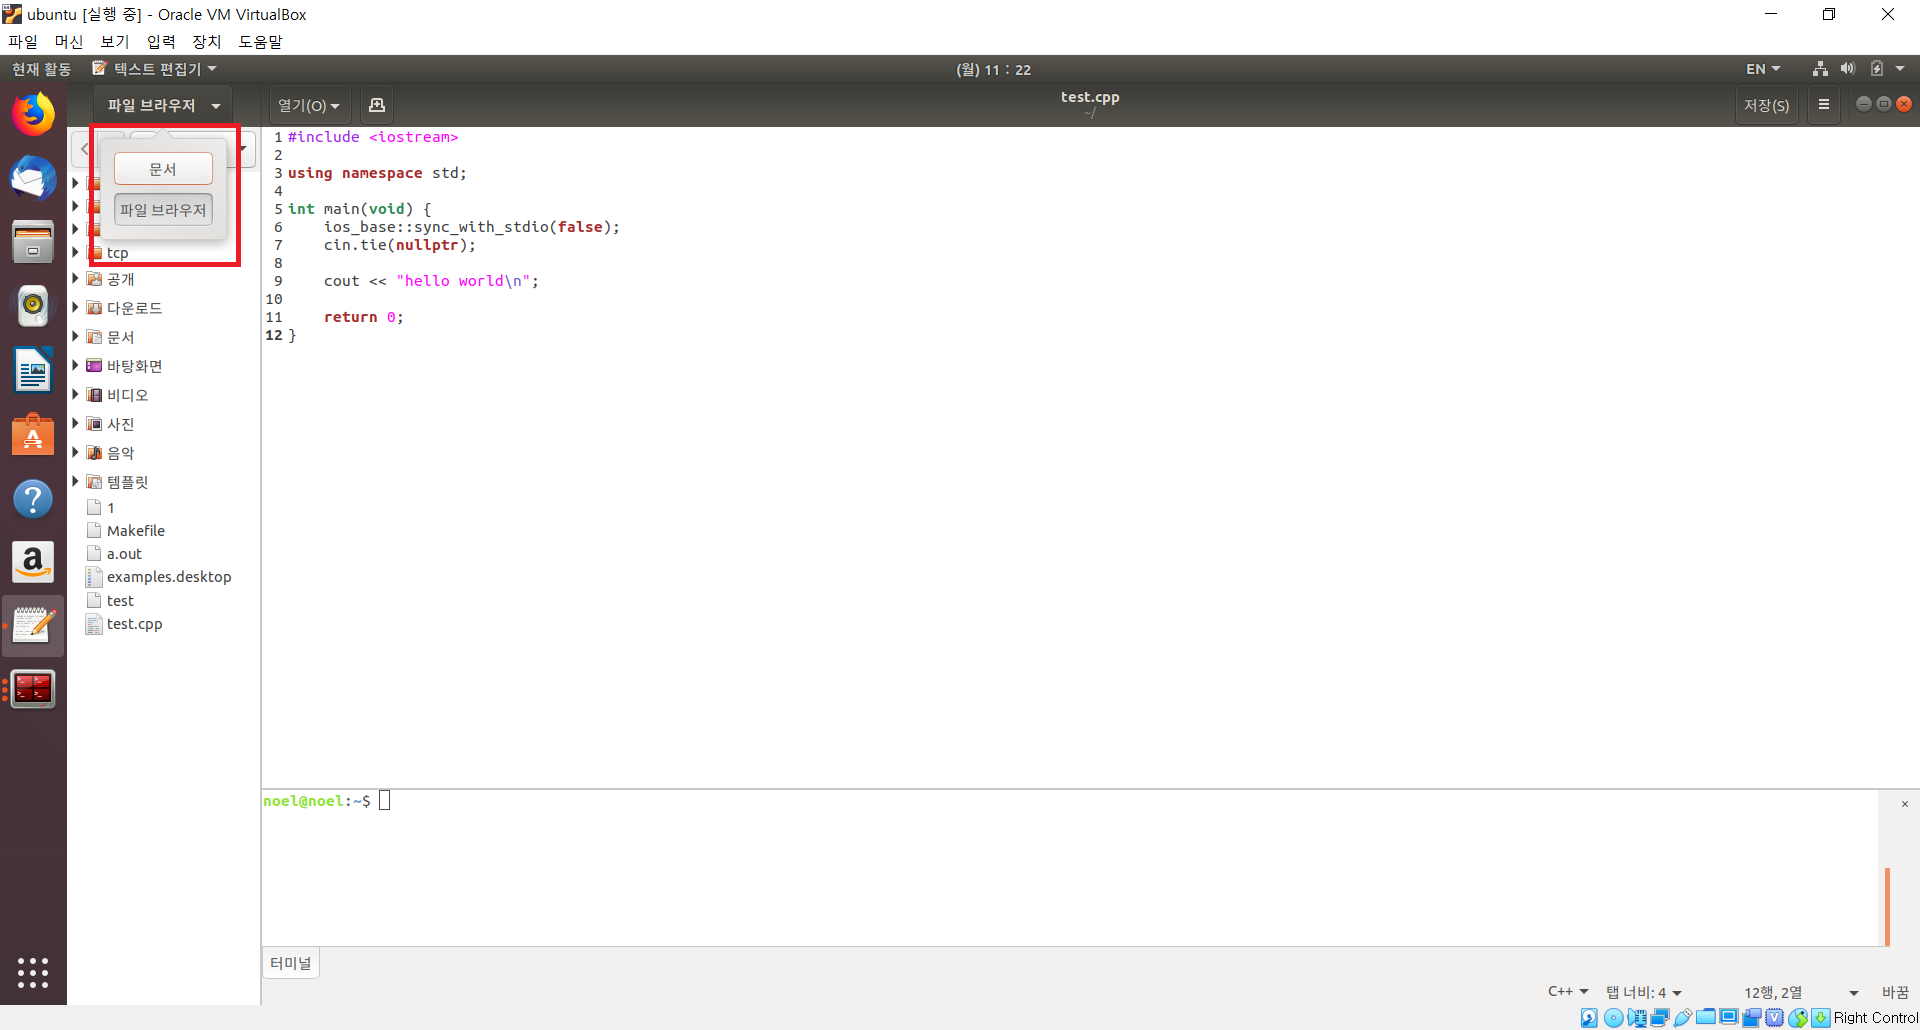
Task: Click VirtualBox shared folders status icon
Action: pos(1706,1018)
